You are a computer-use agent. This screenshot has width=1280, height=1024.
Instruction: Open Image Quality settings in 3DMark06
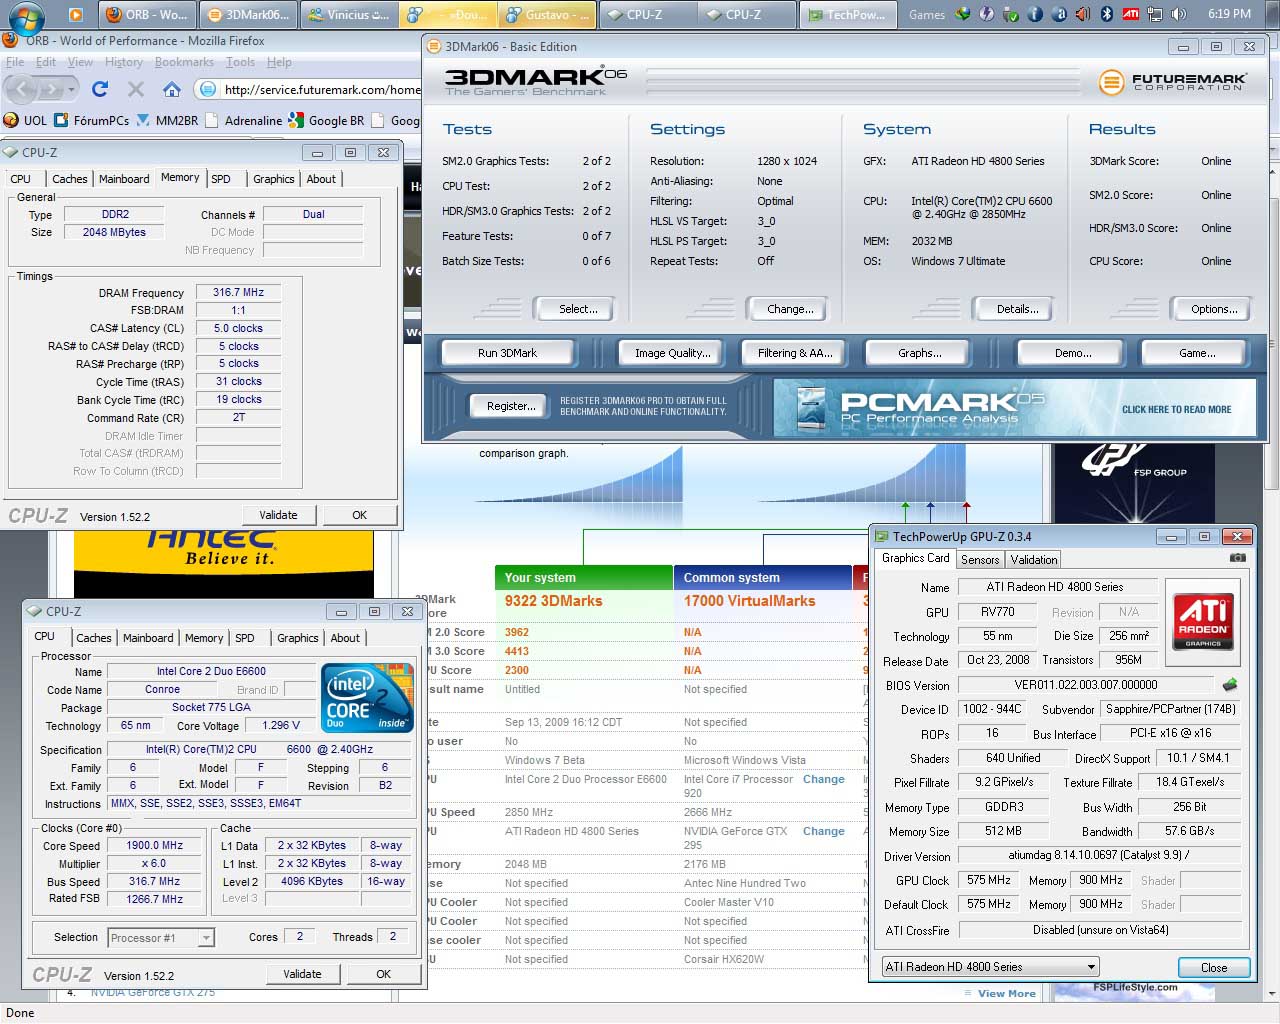(672, 353)
